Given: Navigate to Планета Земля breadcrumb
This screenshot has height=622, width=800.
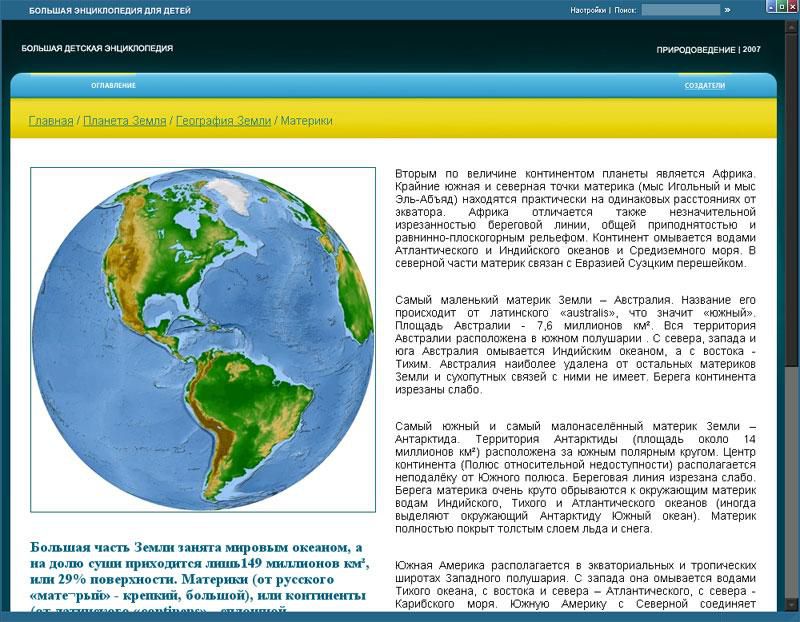Looking at the screenshot, I should (x=124, y=121).
